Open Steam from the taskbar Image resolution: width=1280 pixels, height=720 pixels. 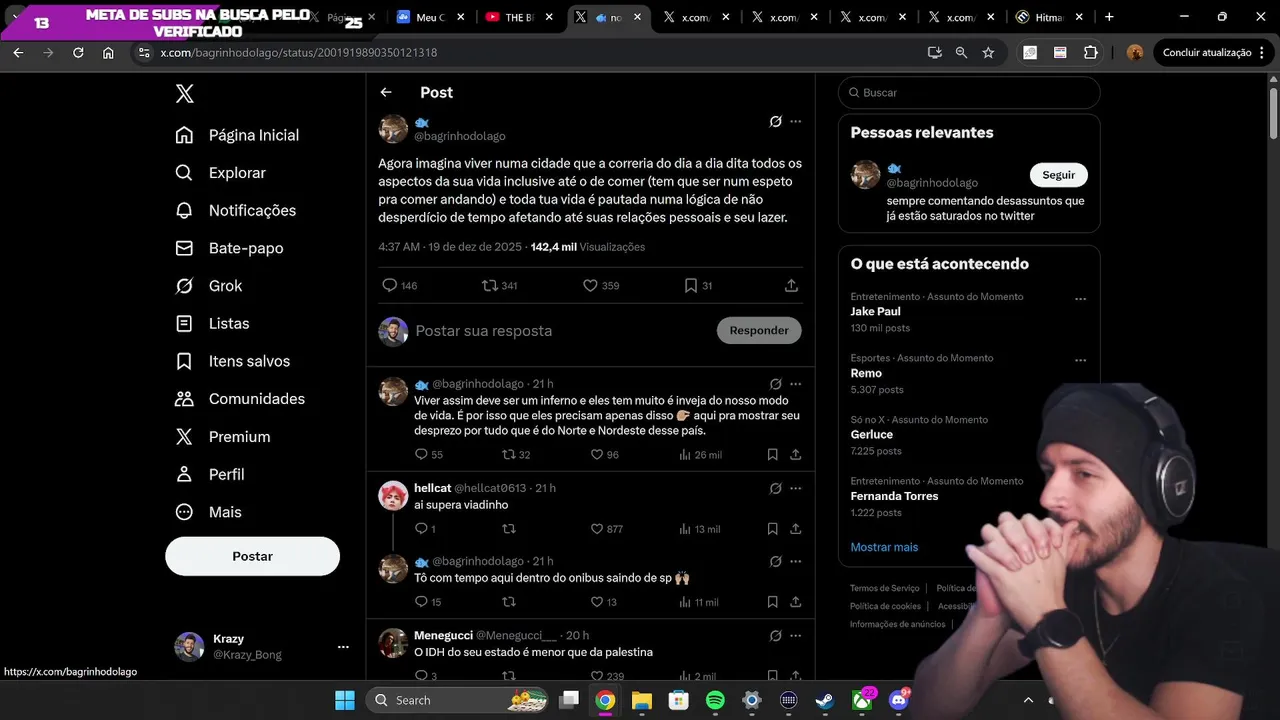click(x=824, y=700)
